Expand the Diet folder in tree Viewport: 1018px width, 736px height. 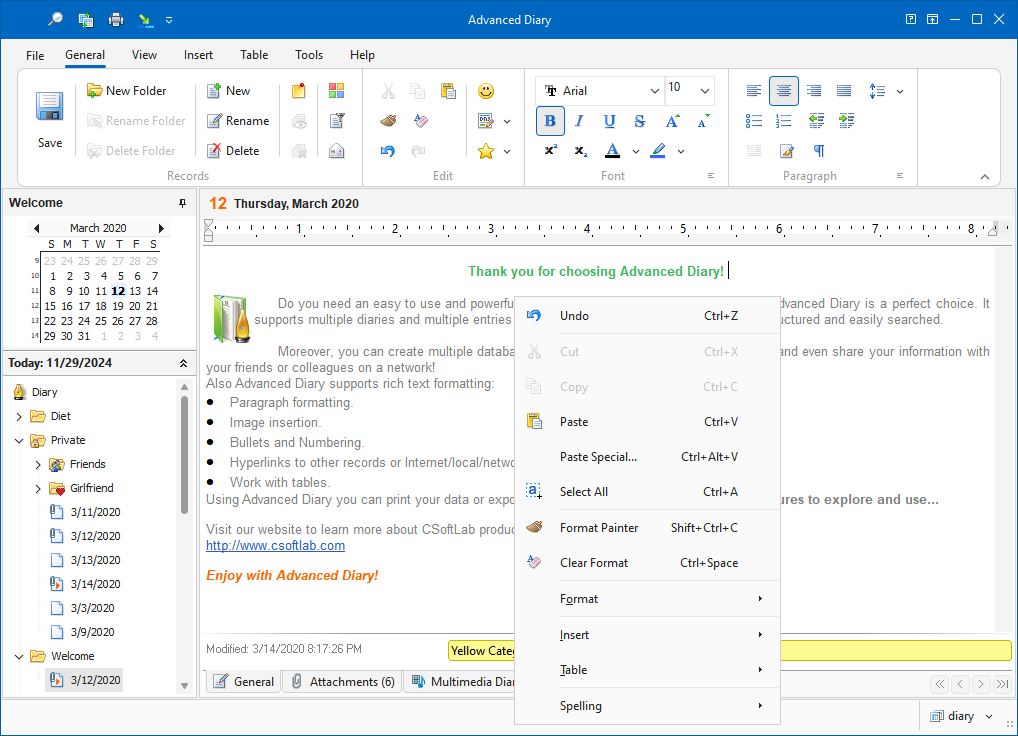19,416
